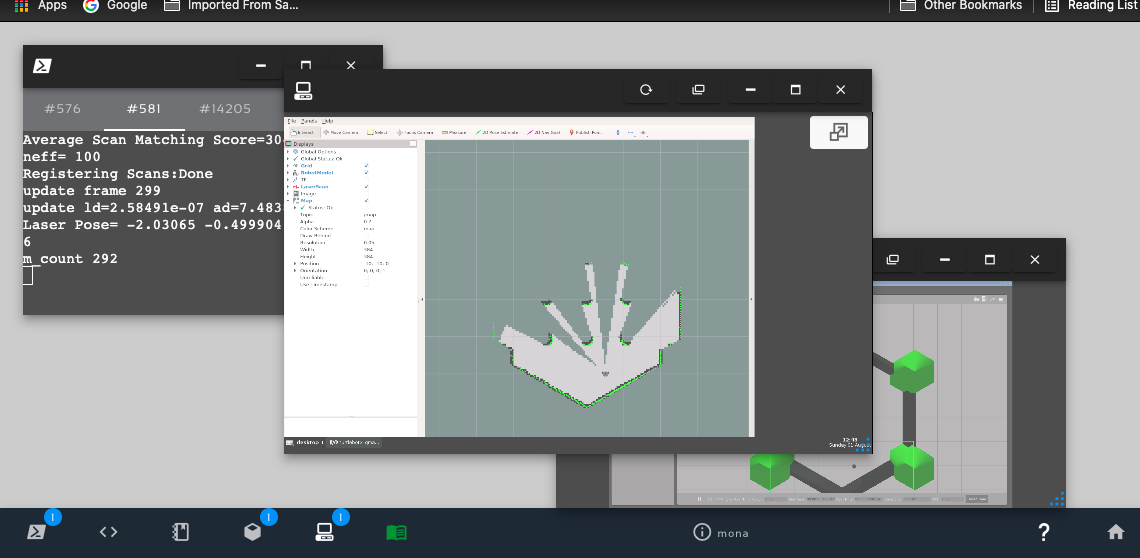The height and width of the screenshot is (558, 1140).
Task: Open the Apps bookmarks shortcut
Action: 41,5
